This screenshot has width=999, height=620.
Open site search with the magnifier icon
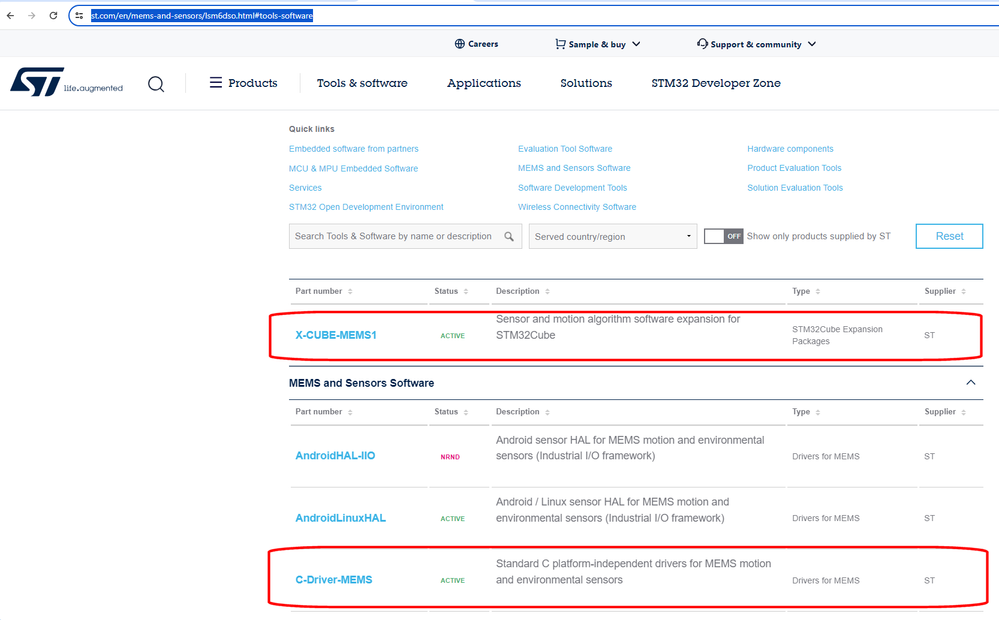pos(156,83)
